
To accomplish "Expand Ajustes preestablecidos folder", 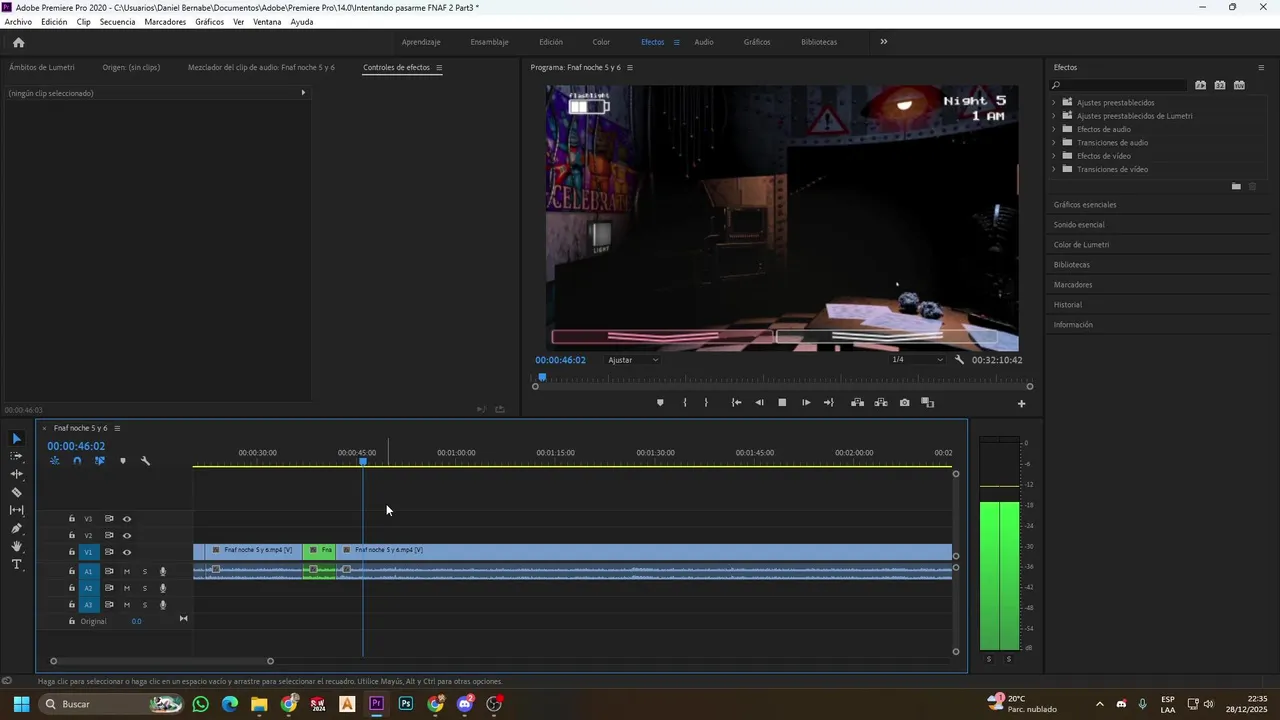I will pos(1054,103).
